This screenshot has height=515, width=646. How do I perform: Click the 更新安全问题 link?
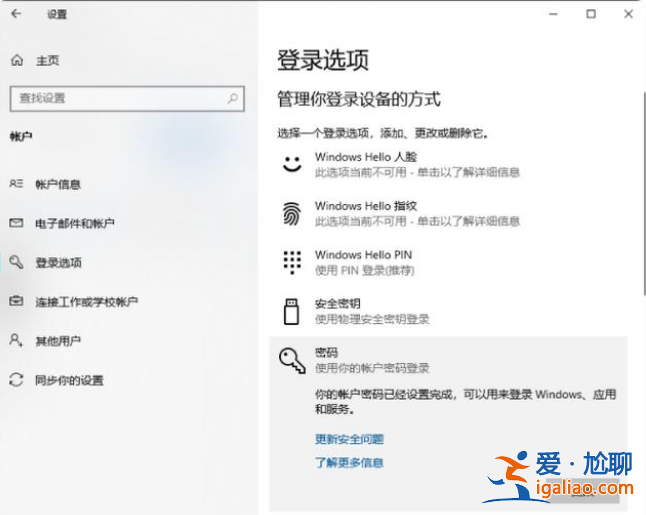349,439
